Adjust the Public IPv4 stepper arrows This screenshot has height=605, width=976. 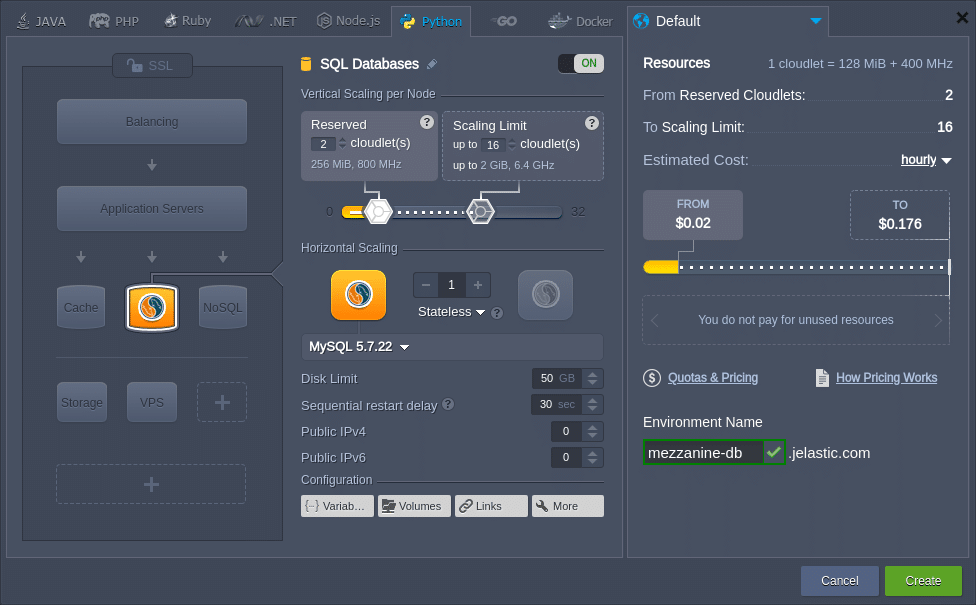tap(593, 431)
